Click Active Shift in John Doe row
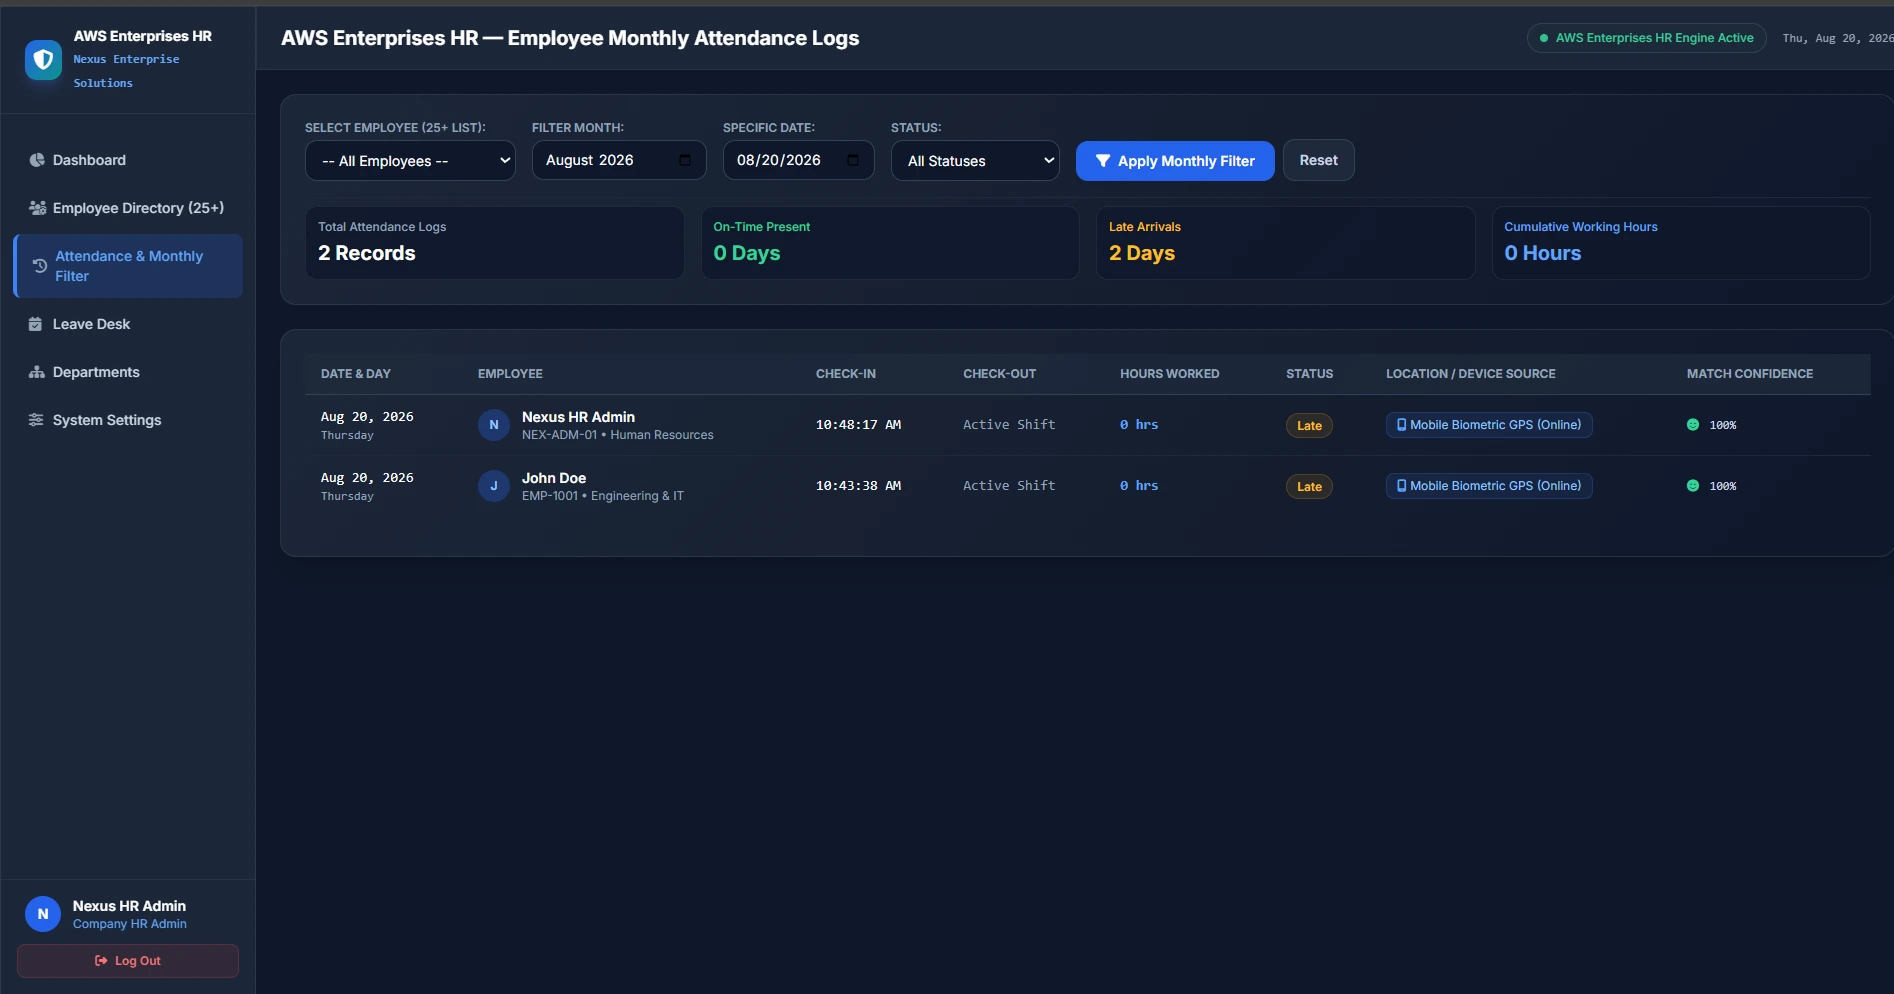 coord(1009,486)
